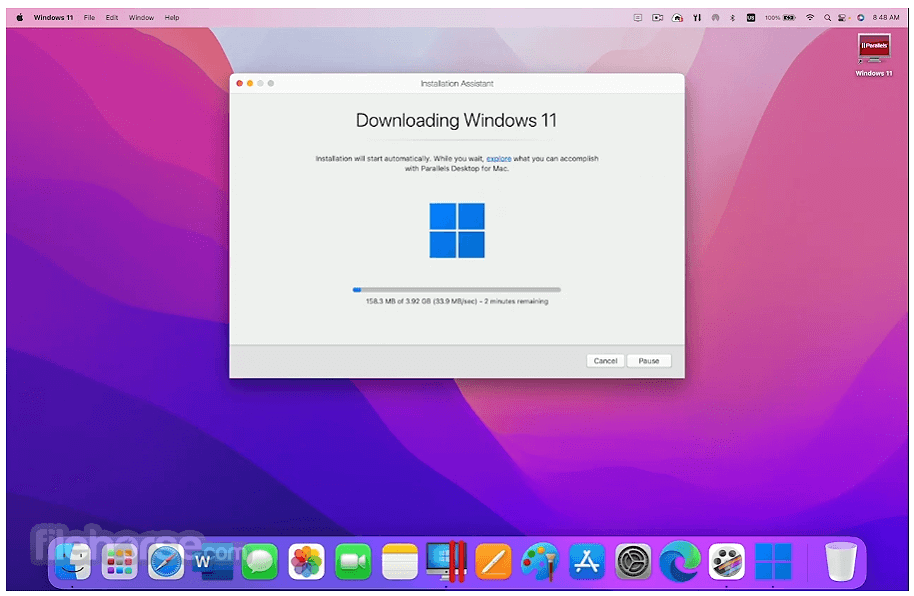Open the Windows 11 VM Dock icon
The image size is (914, 596).
coord(773,562)
